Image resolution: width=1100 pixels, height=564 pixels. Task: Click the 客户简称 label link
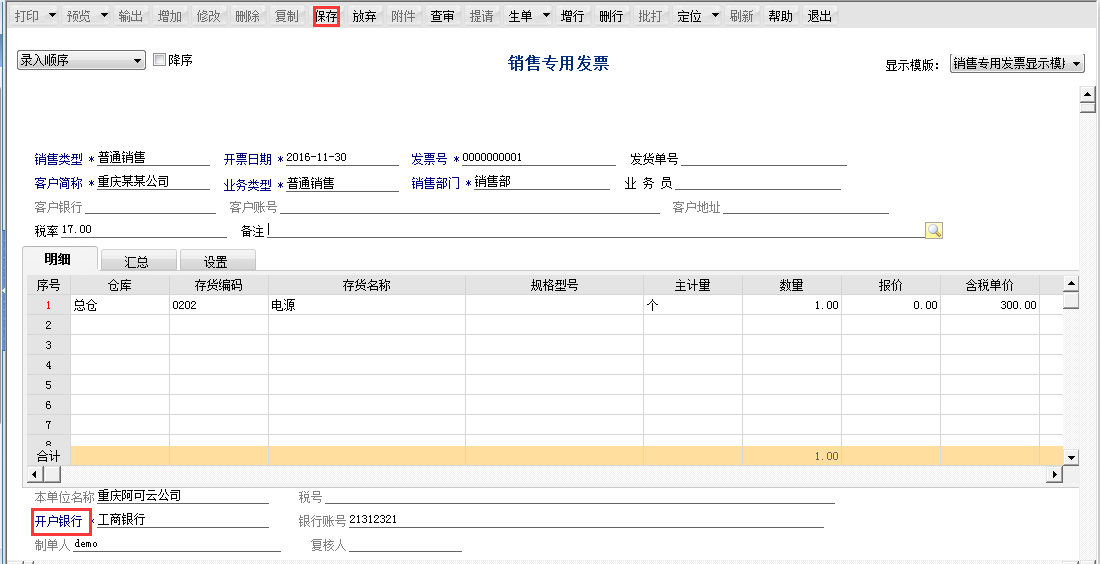[x=58, y=184]
